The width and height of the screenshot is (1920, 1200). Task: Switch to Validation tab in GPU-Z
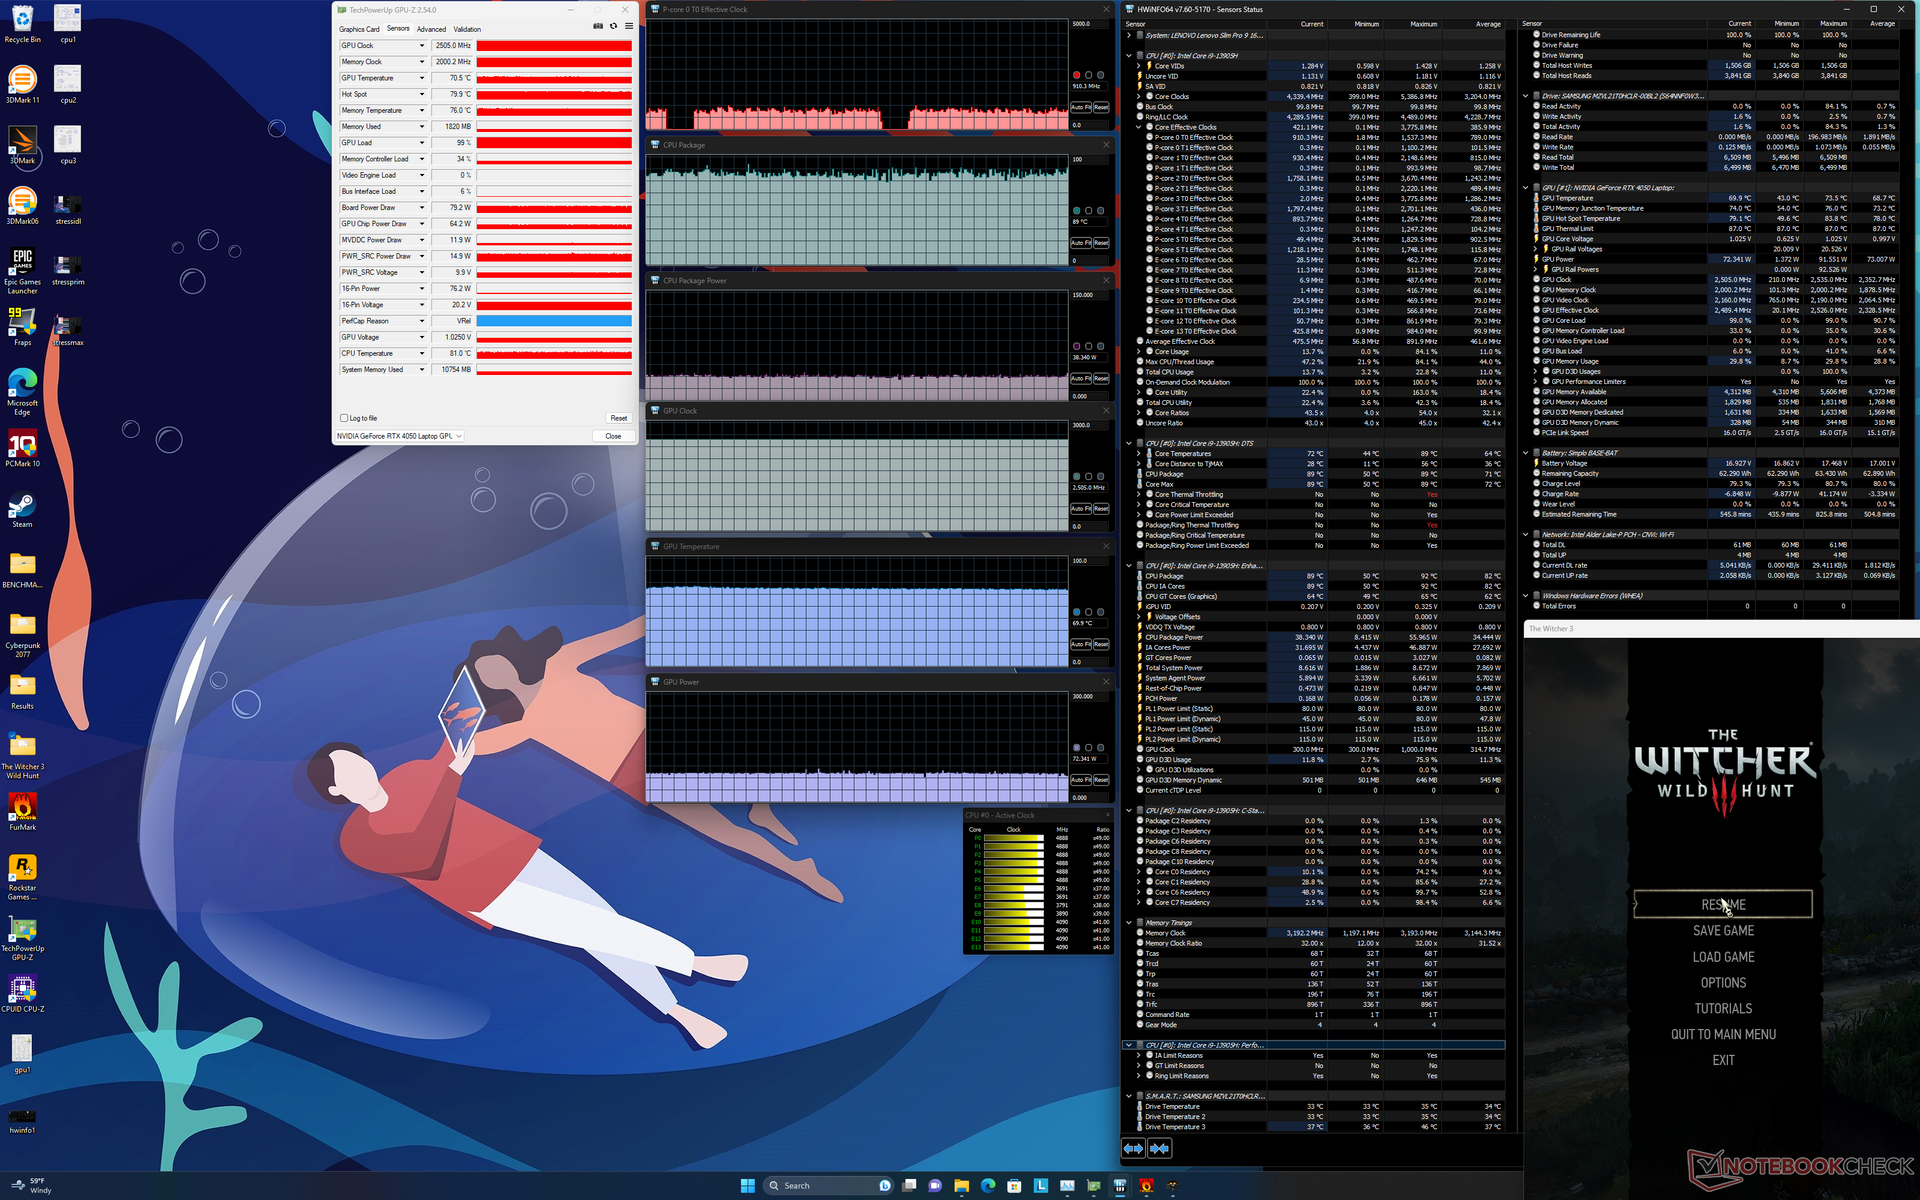[x=467, y=29]
